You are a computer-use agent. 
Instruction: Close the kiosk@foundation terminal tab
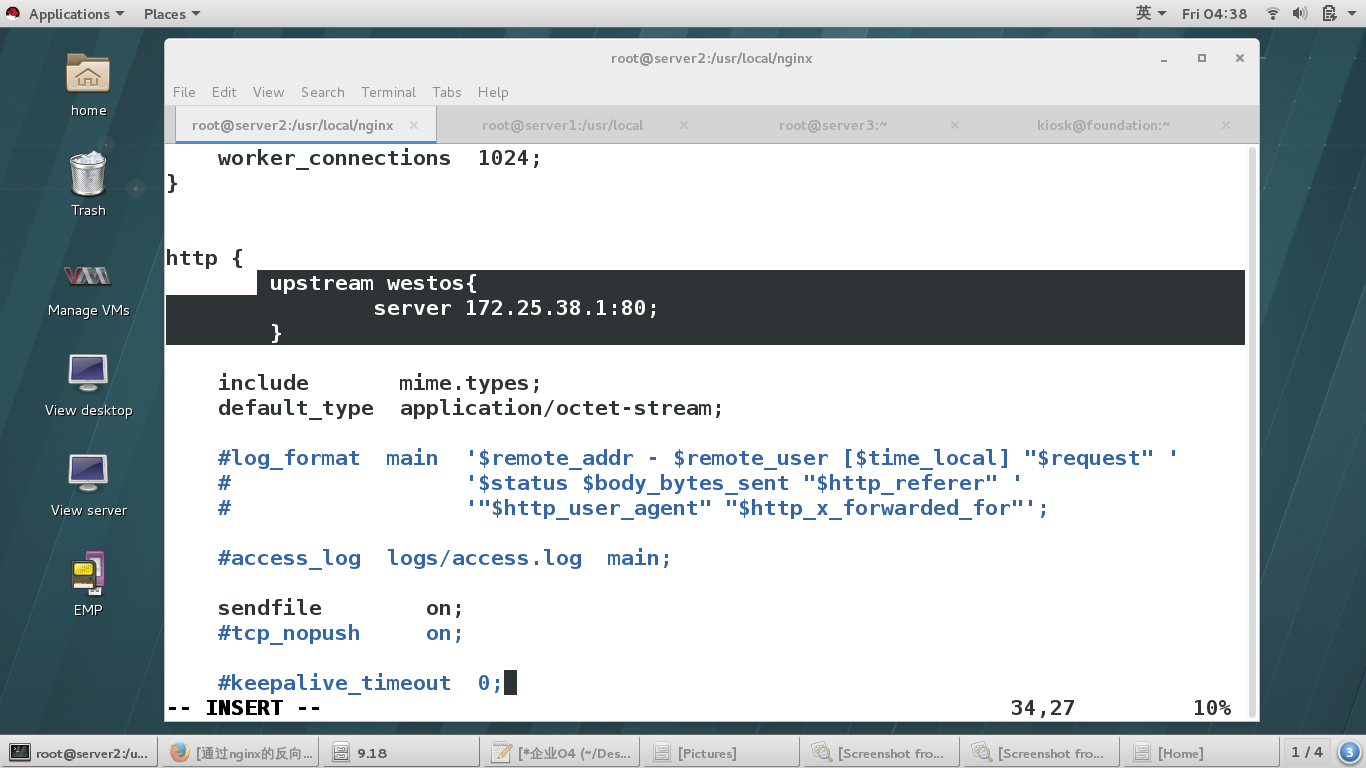pos(1226,125)
